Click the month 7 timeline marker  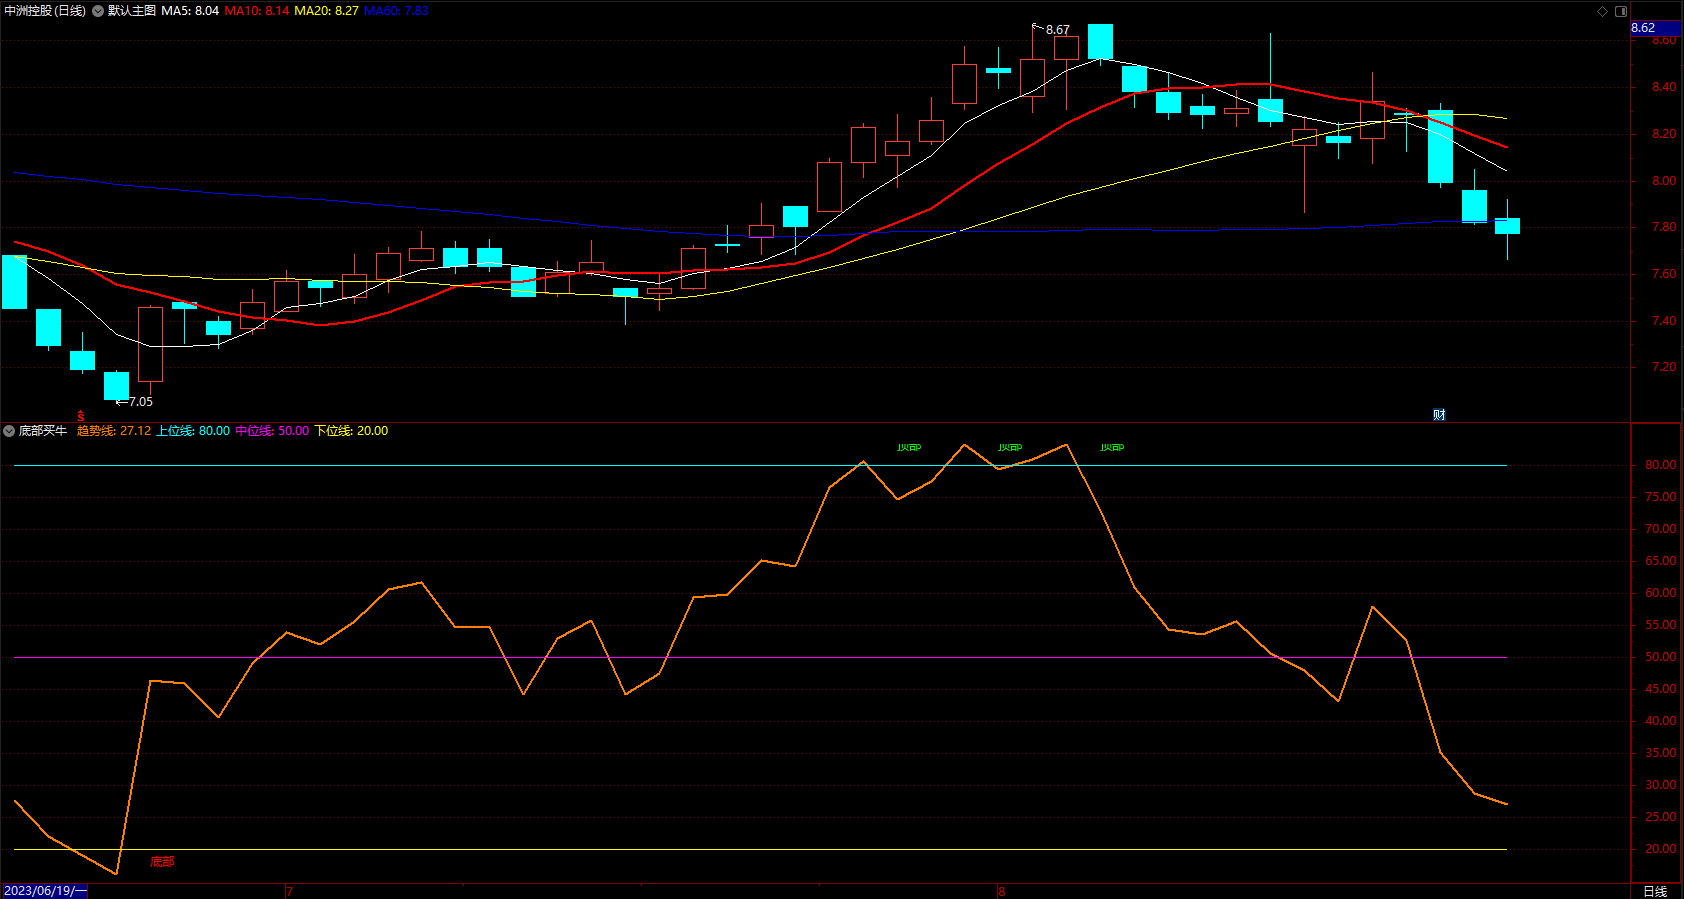(290, 892)
